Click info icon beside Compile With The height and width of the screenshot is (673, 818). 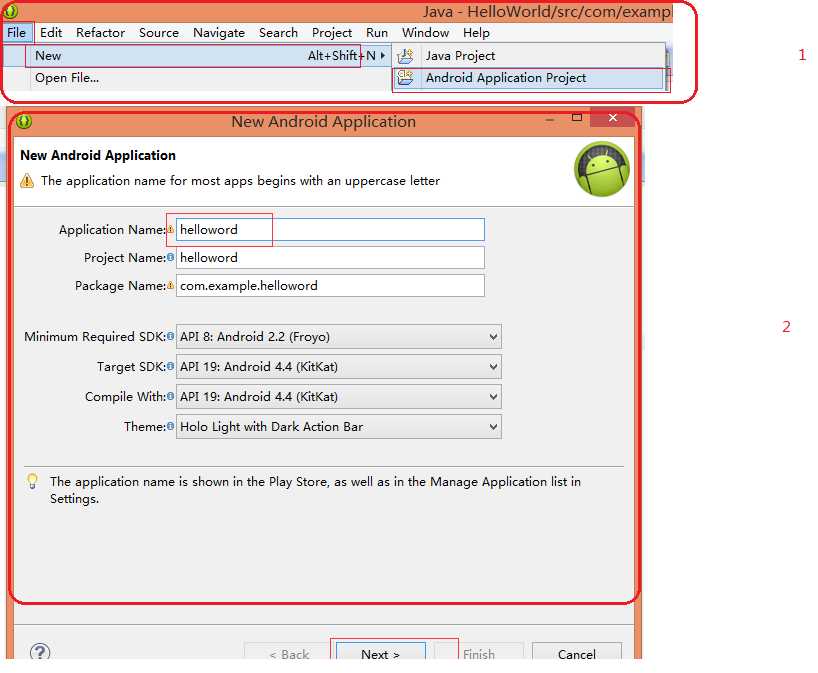coord(171,396)
